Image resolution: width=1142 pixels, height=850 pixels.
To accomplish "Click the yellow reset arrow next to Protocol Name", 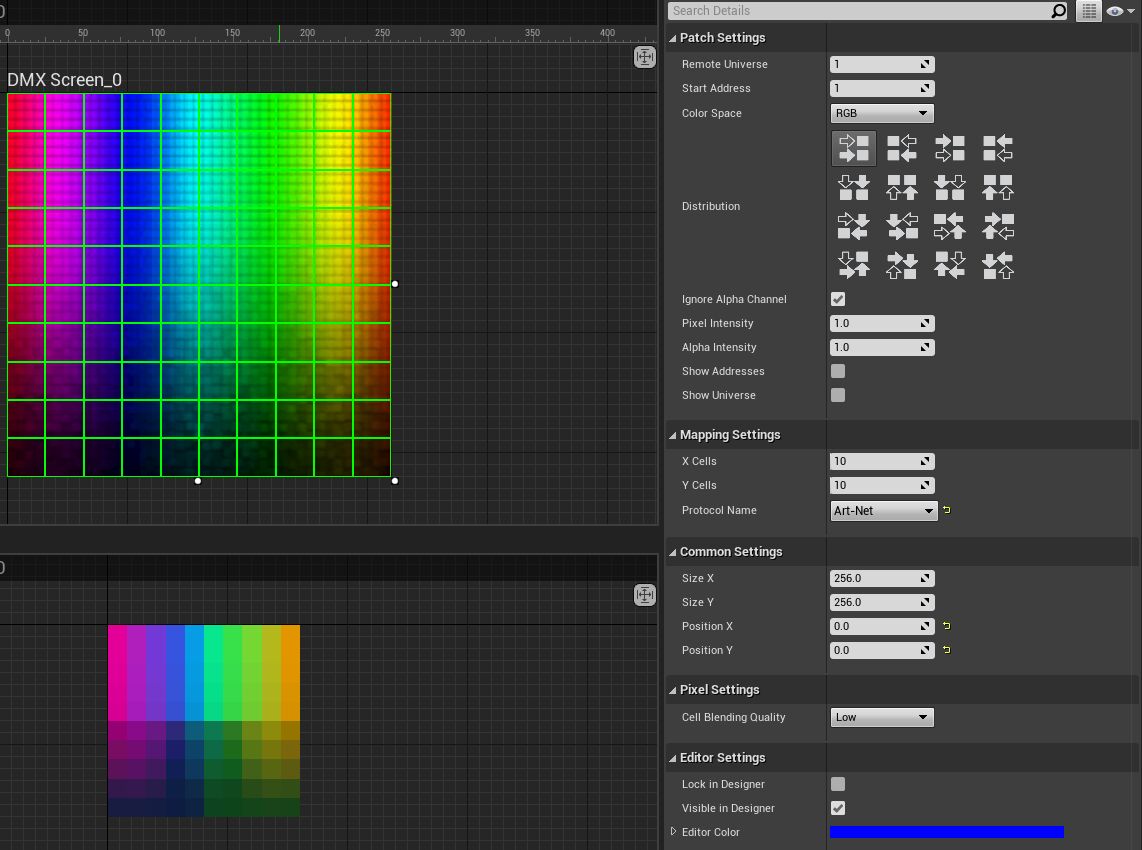I will tap(946, 510).
